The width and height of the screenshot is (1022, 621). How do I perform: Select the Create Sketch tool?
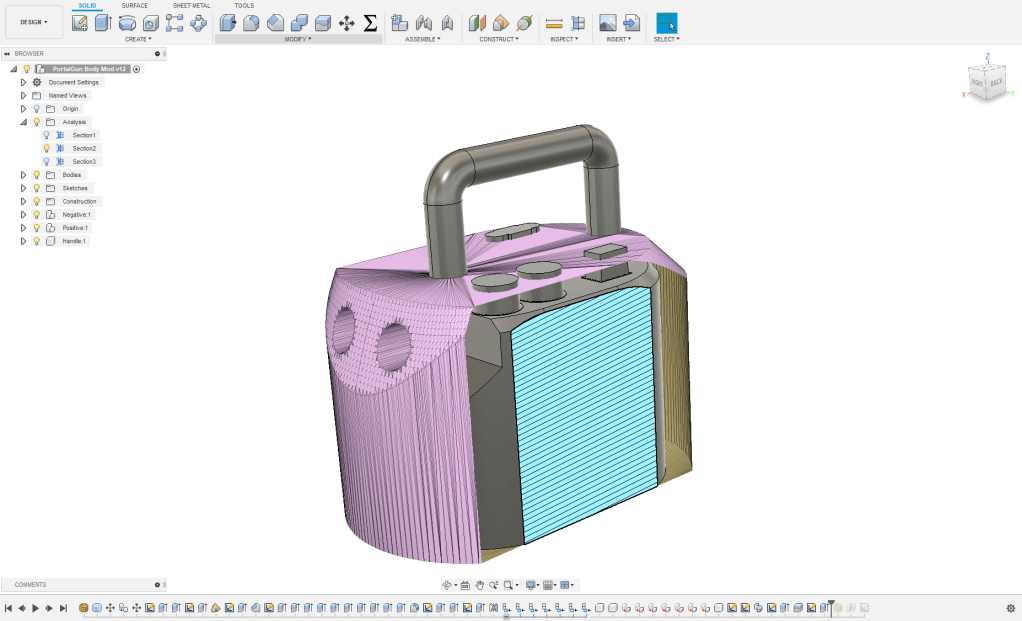[x=80, y=23]
